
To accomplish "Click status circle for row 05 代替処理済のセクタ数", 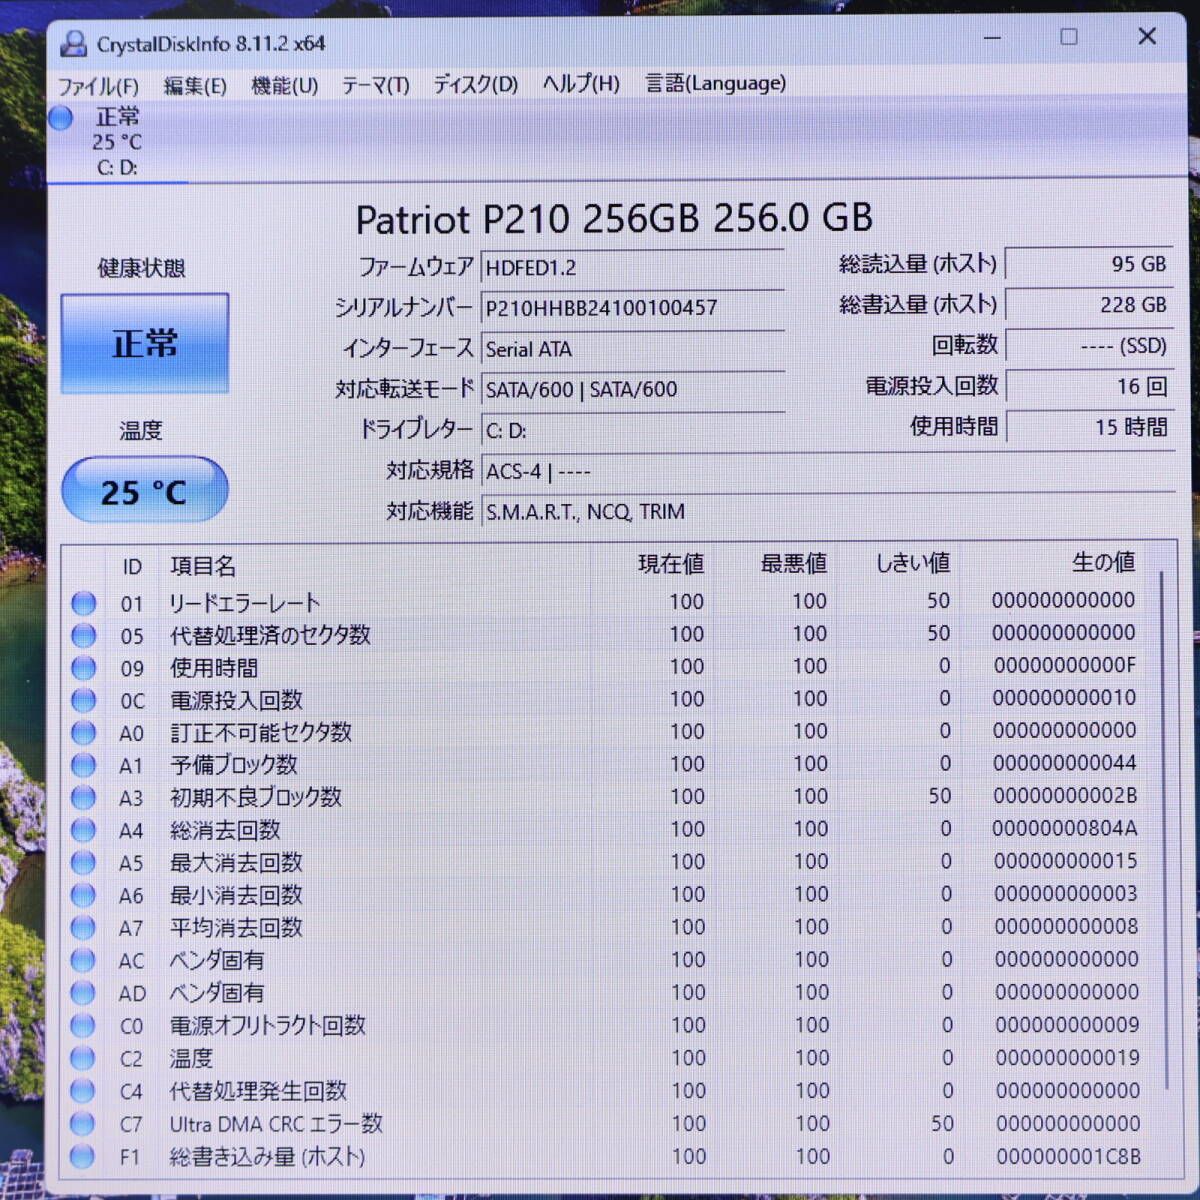I will tap(83, 635).
